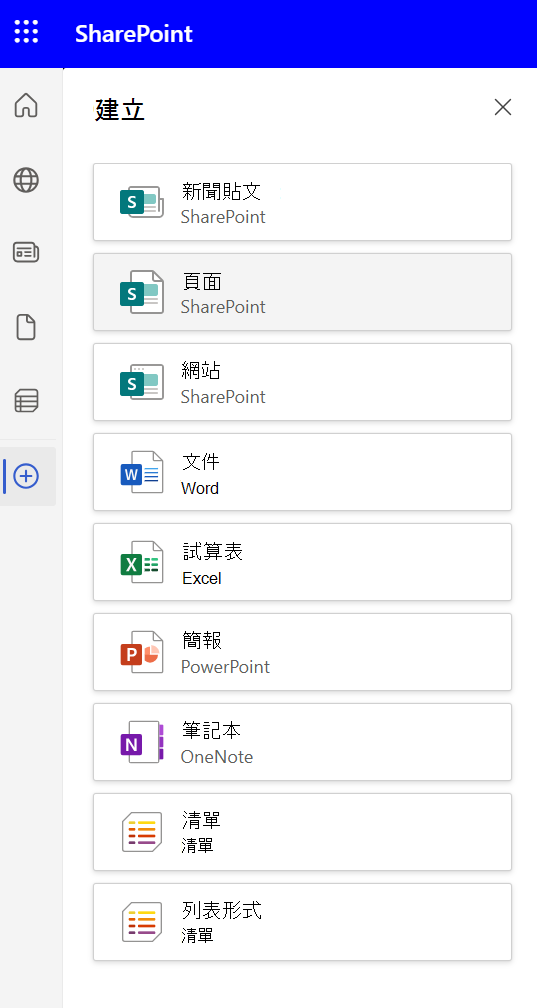
Task: Click the 建立 panel heading
Action: [x=120, y=110]
